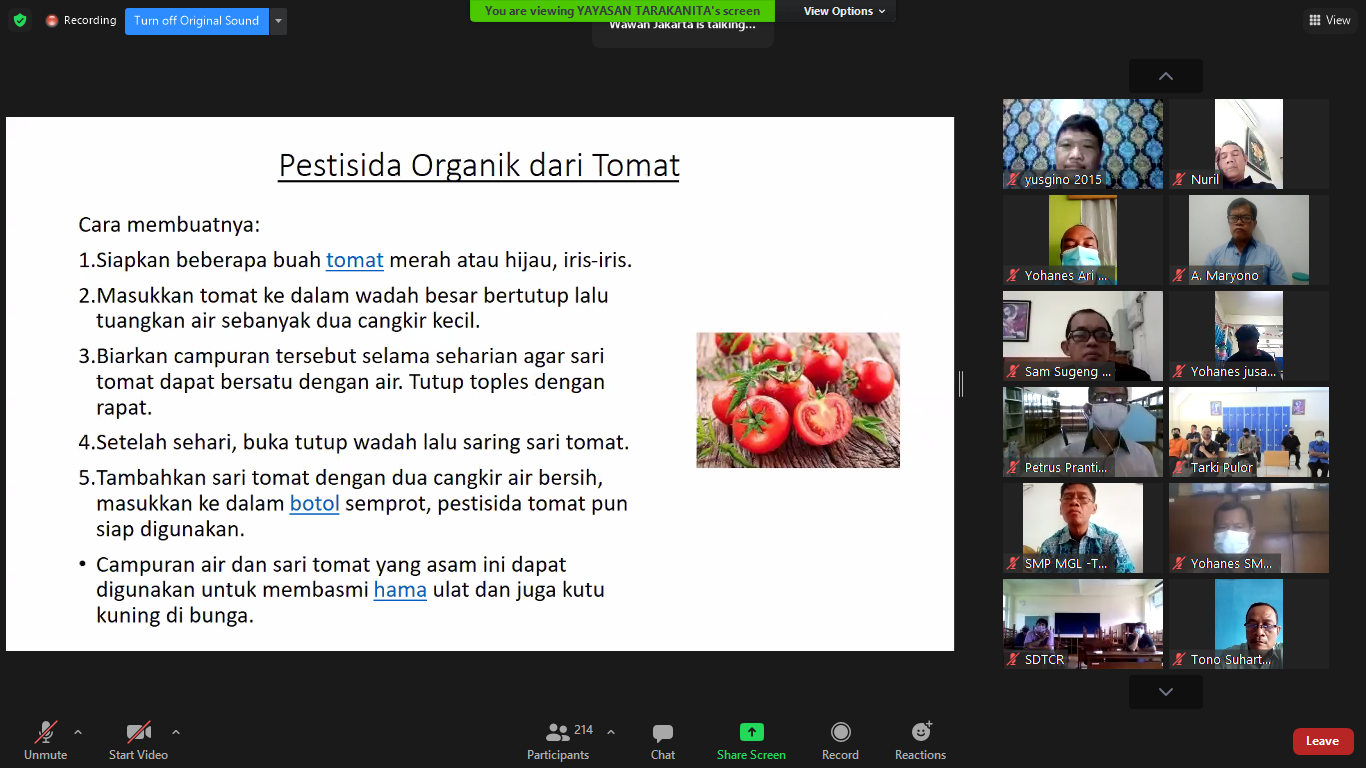Select Yohanes jusa video tile
Viewport: 1366px width, 768px height.
coord(1249,336)
